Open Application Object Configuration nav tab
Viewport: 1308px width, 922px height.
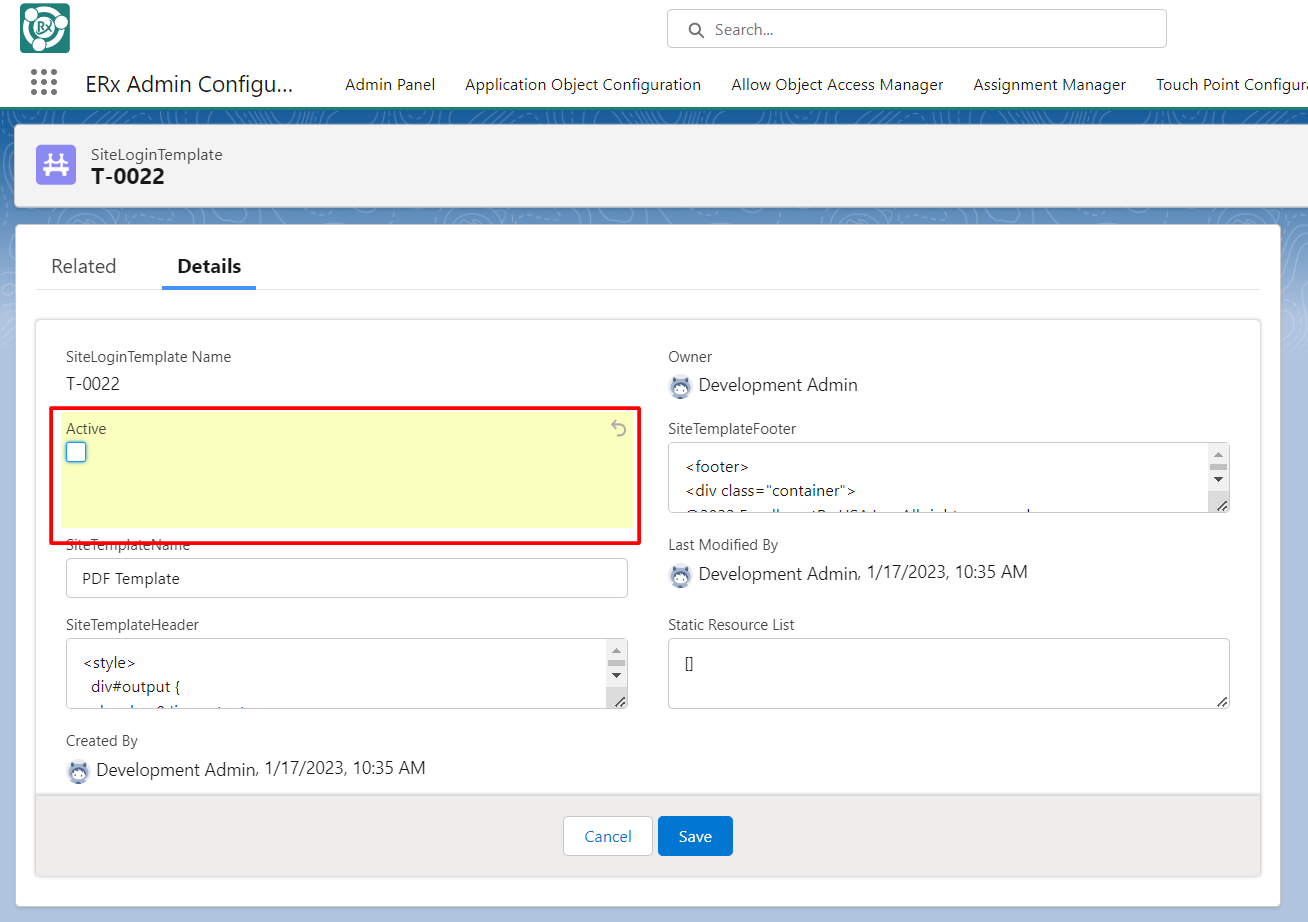point(583,85)
